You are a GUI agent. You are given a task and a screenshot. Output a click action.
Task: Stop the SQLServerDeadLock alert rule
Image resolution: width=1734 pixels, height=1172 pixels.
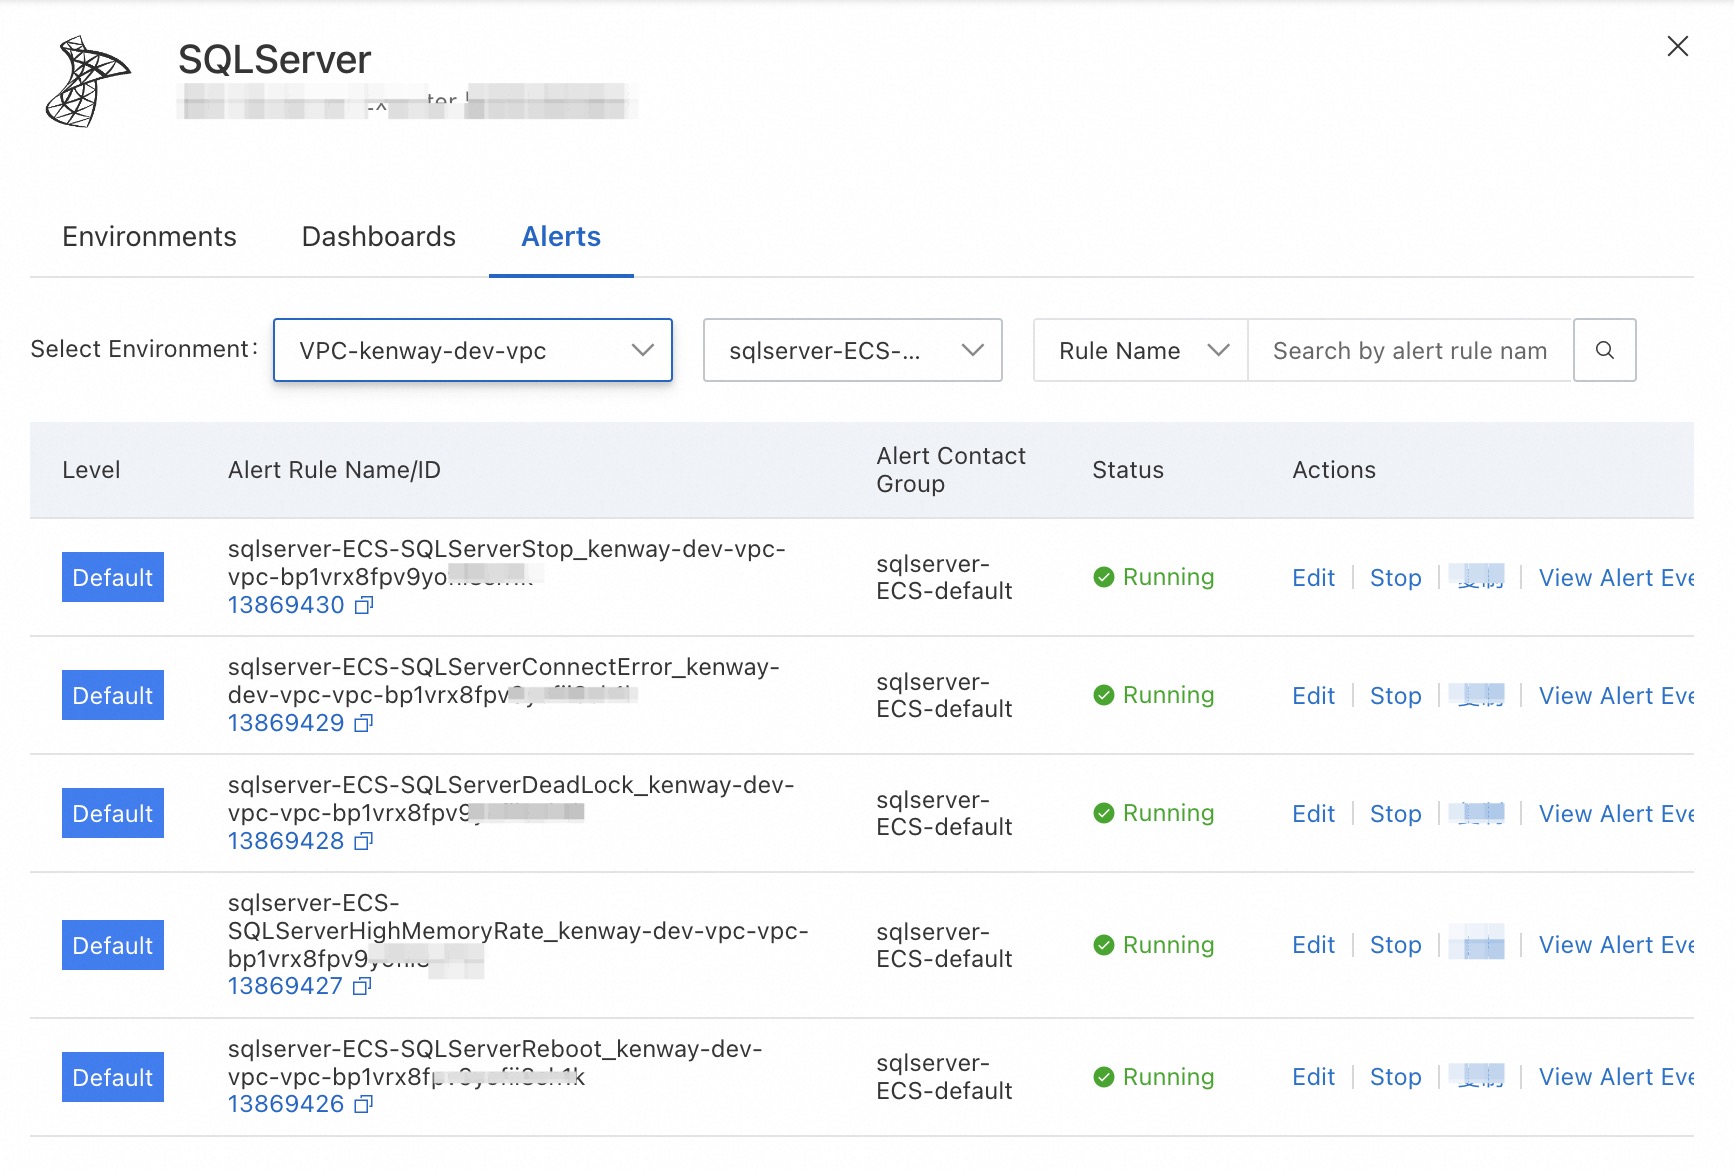[1396, 814]
